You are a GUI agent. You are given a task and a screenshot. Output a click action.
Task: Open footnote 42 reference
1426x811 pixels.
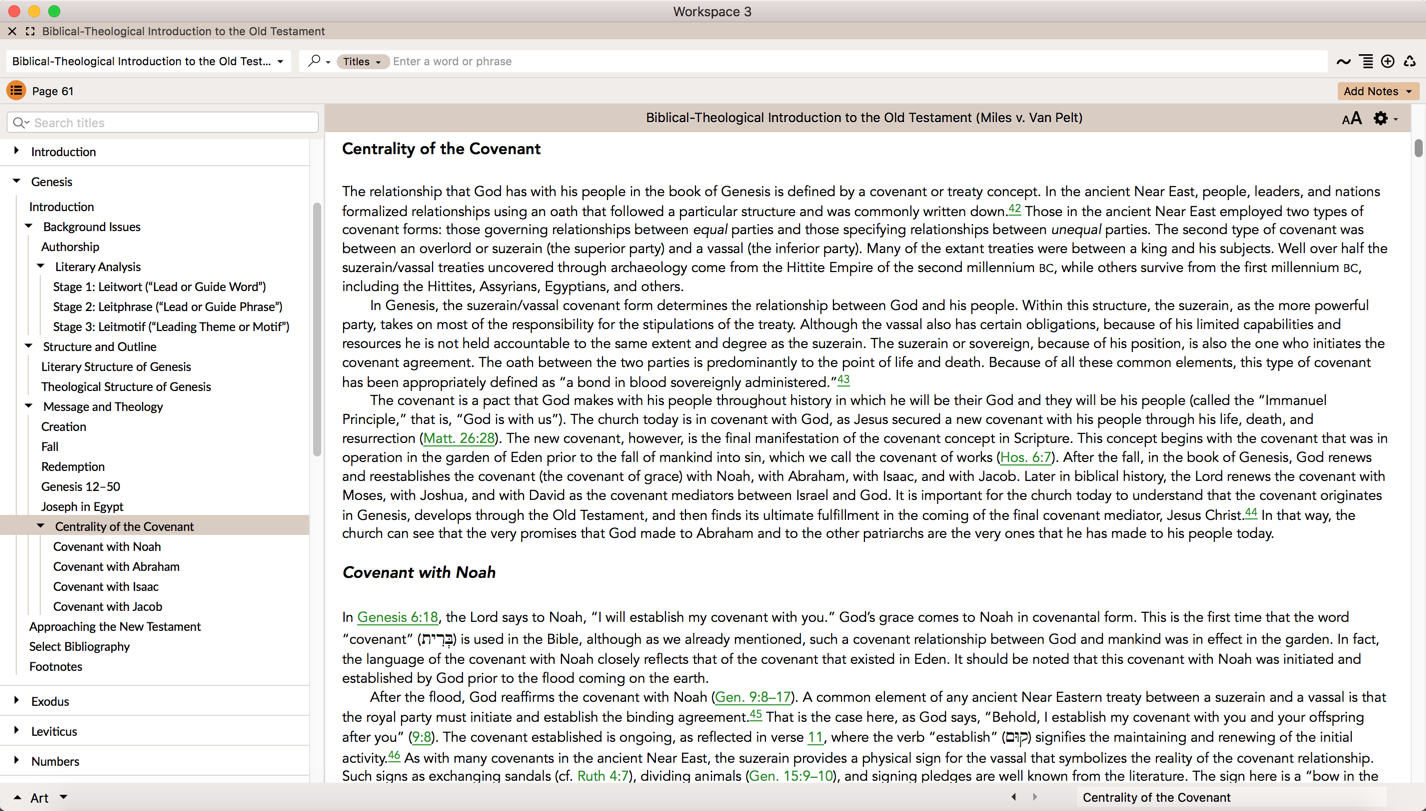pyautogui.click(x=1014, y=209)
